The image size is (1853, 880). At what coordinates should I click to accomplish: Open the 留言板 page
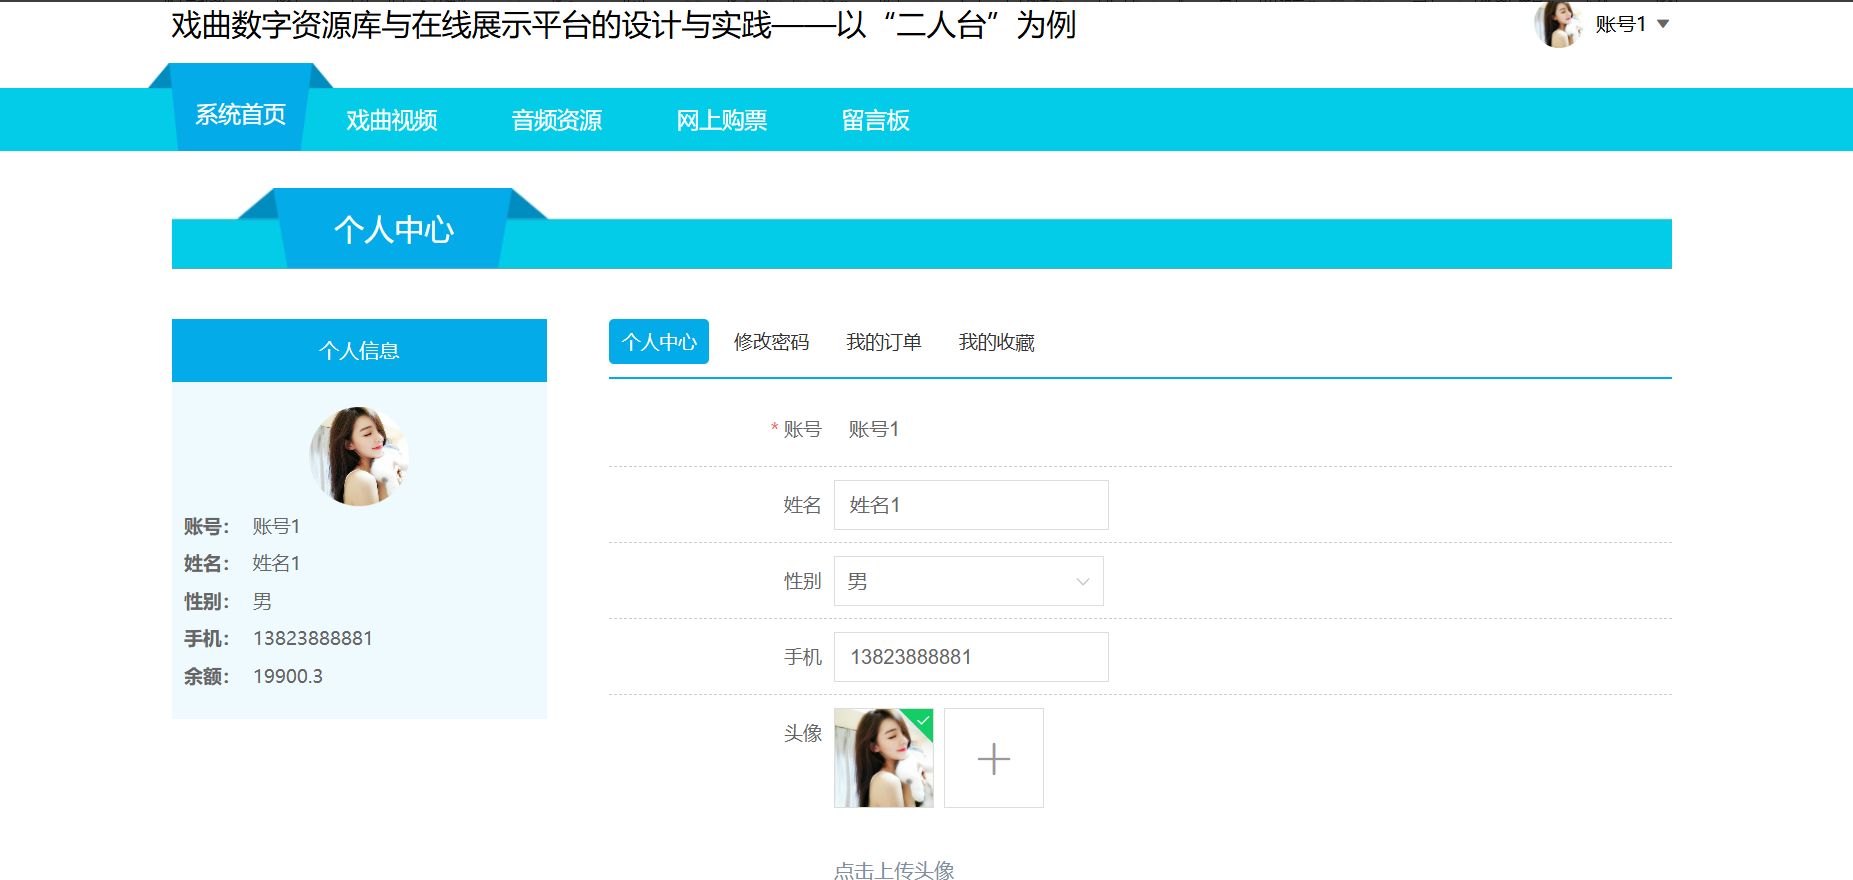point(876,120)
